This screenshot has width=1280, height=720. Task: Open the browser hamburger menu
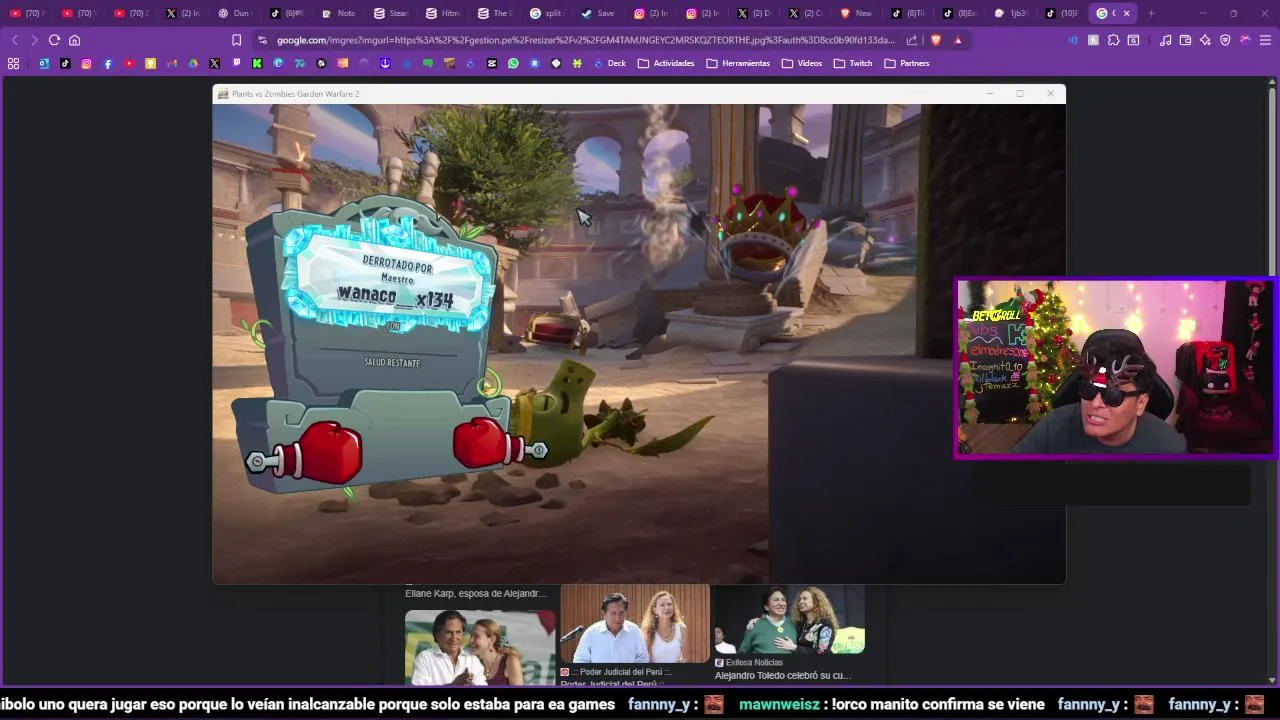1265,40
